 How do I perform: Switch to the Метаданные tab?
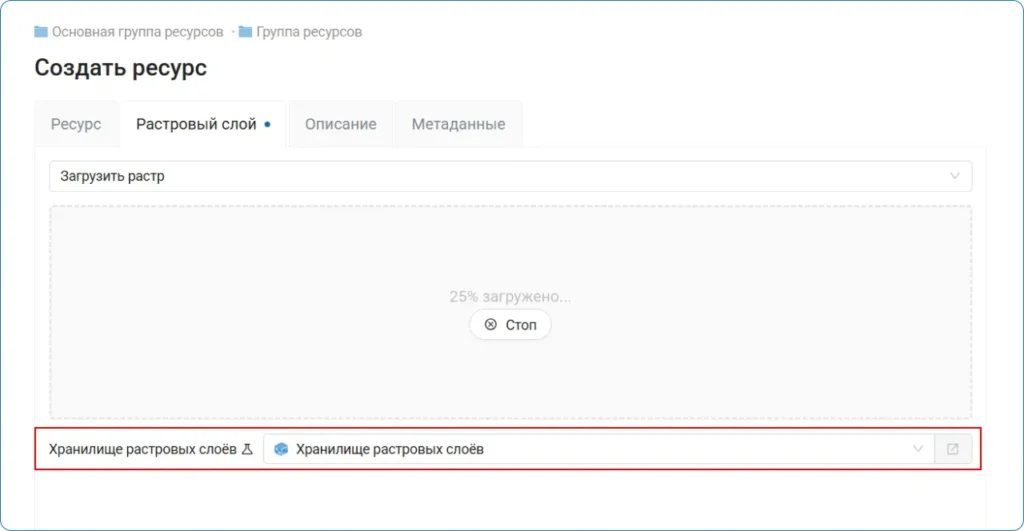point(458,124)
